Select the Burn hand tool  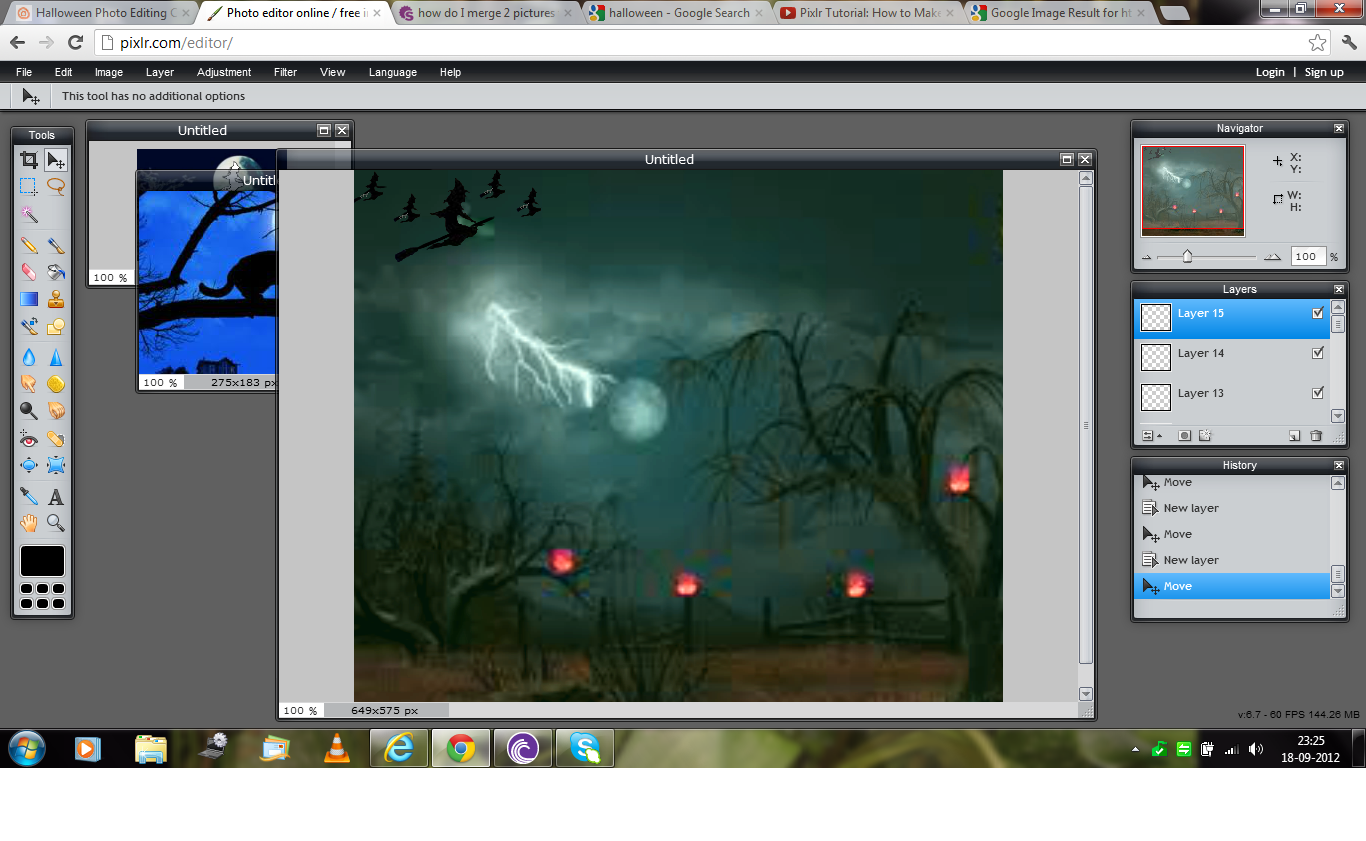click(x=56, y=411)
